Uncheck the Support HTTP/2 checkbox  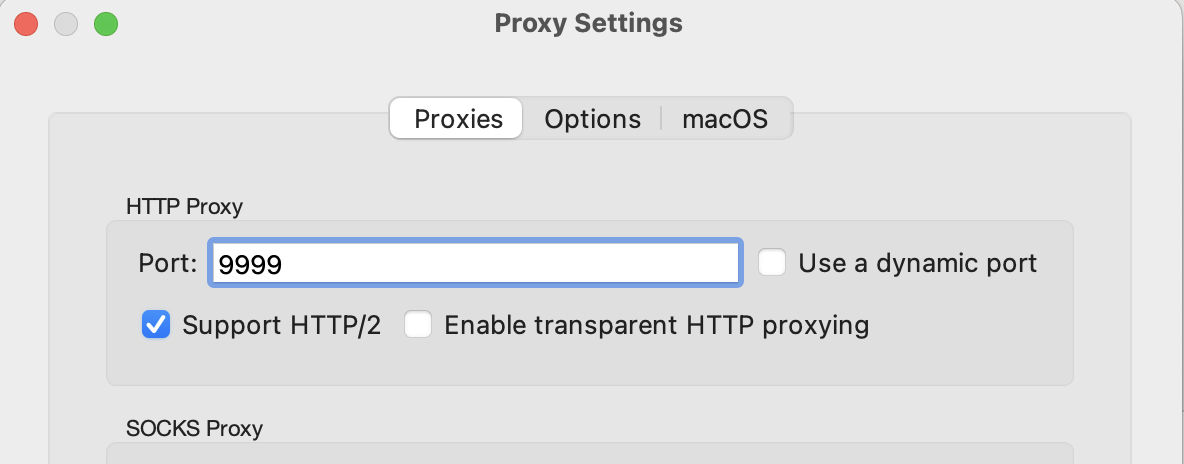(x=155, y=324)
